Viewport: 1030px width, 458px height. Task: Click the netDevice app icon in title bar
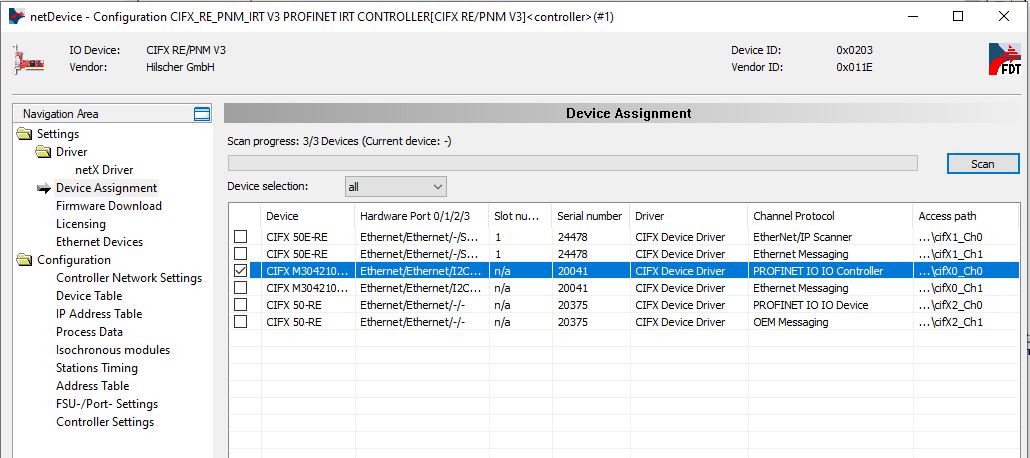16,16
